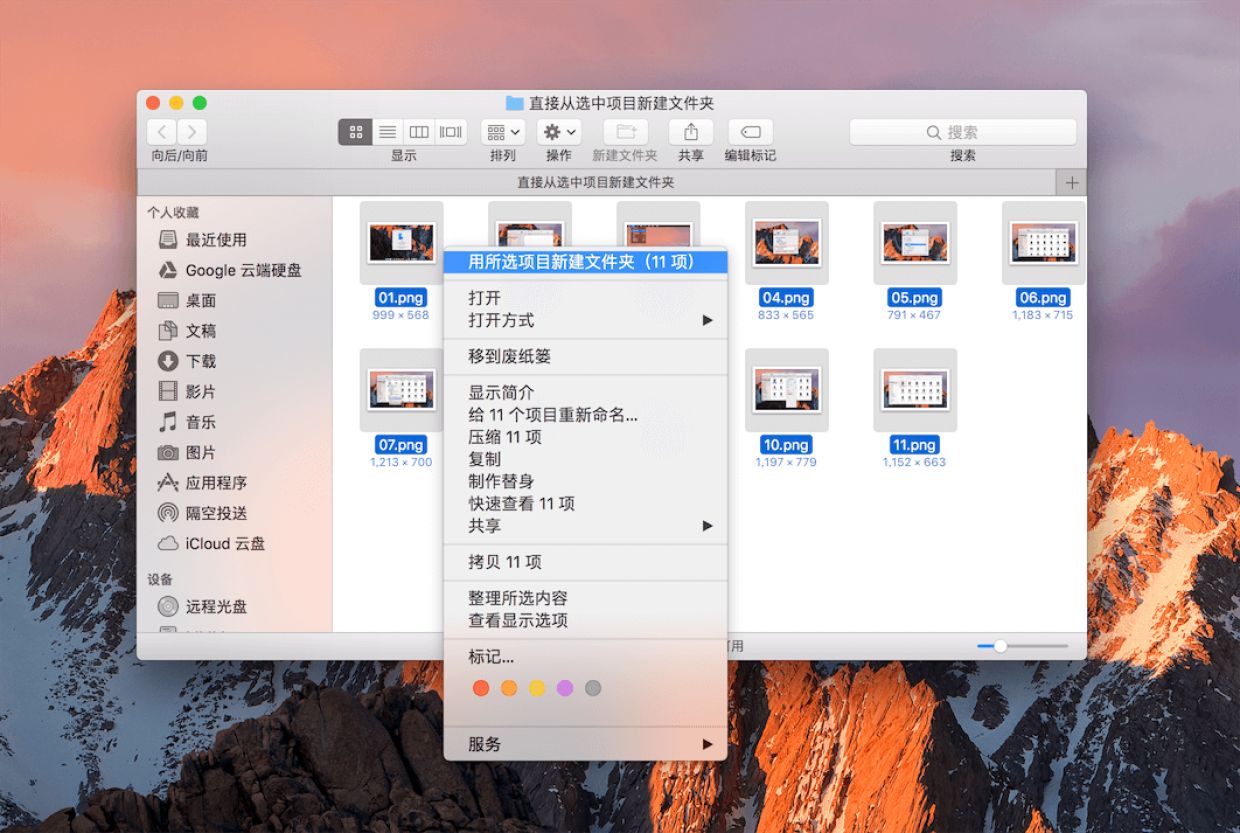Switch to Cover Flow view mode
The image size is (1240, 833).
click(451, 132)
